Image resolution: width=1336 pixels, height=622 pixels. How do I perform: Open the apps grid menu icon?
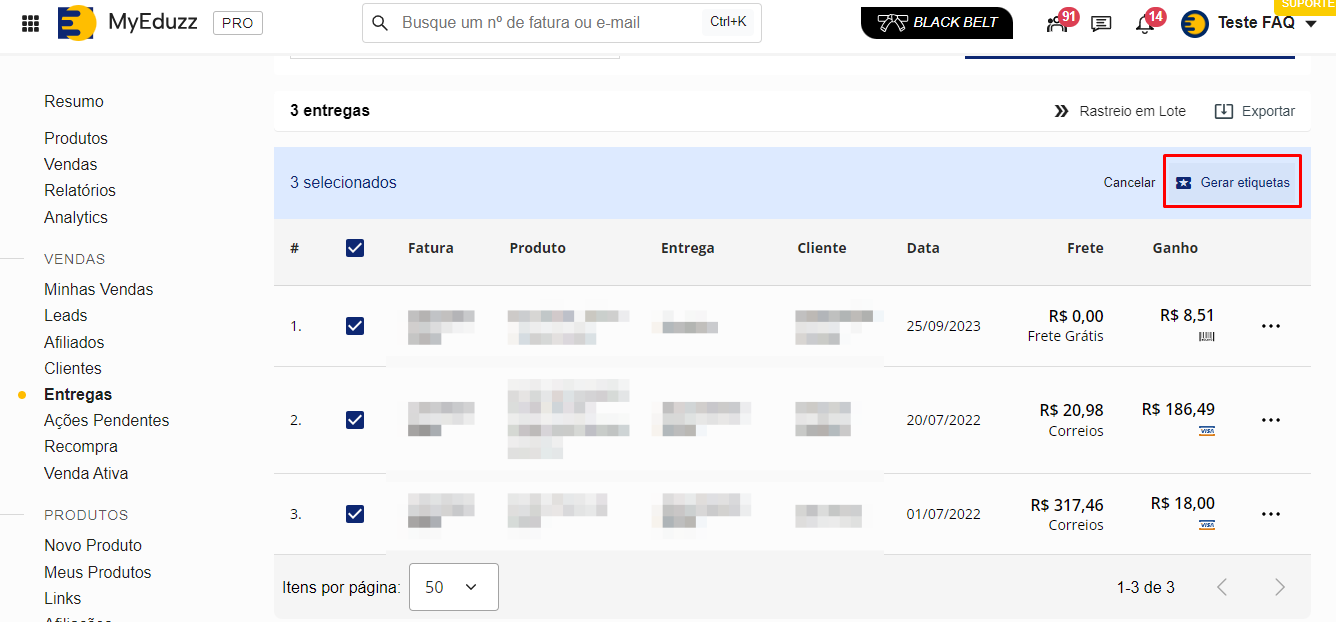[x=31, y=23]
